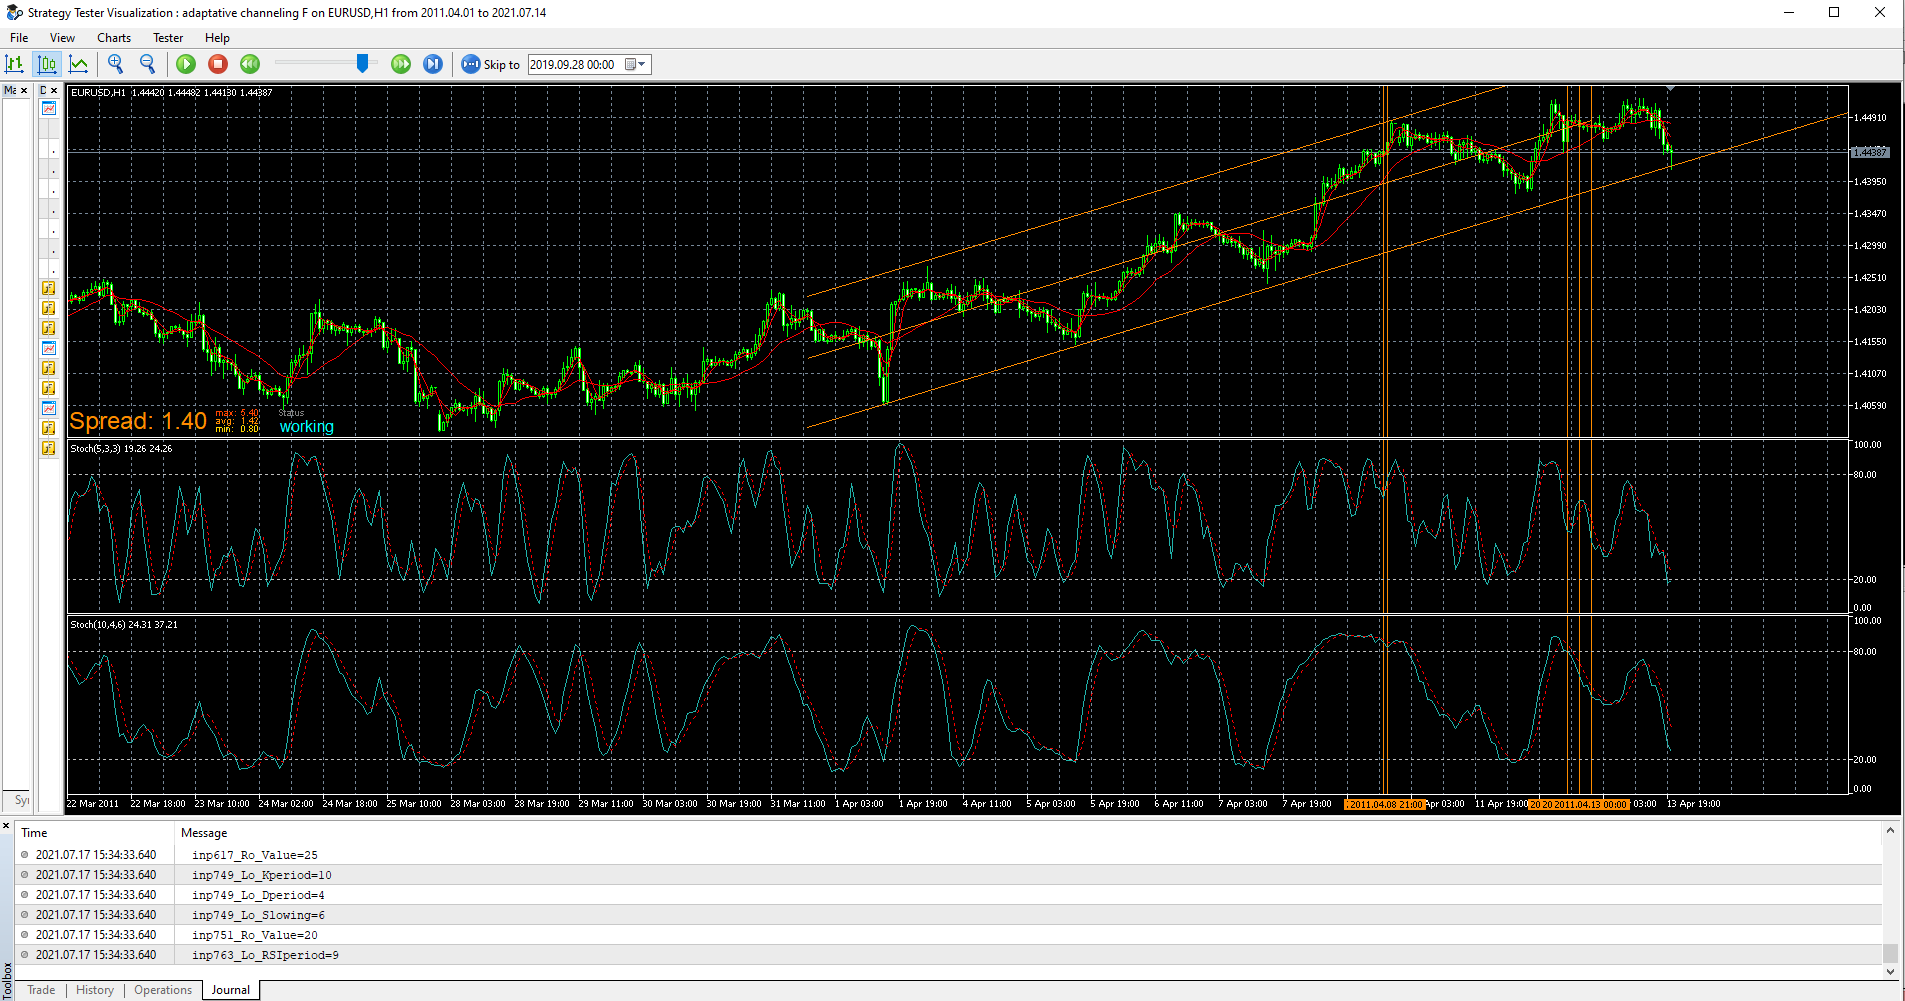Select journal row inp749_Lo_Dperiod=4
Viewport: 1905px width, 1001px height.
coord(950,895)
